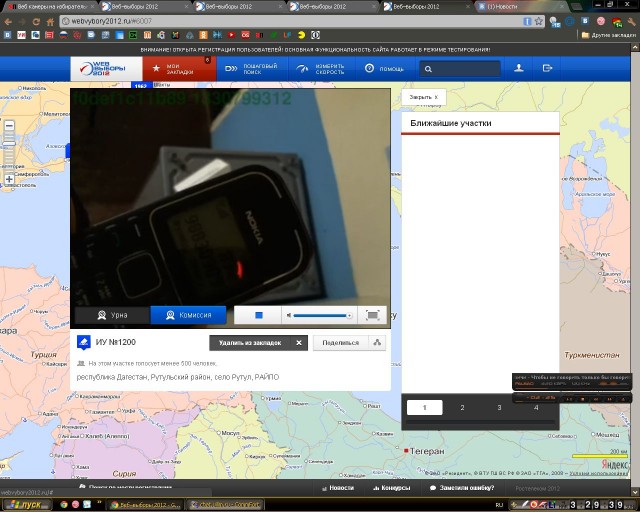Click Удалить из закладок button

(258, 343)
